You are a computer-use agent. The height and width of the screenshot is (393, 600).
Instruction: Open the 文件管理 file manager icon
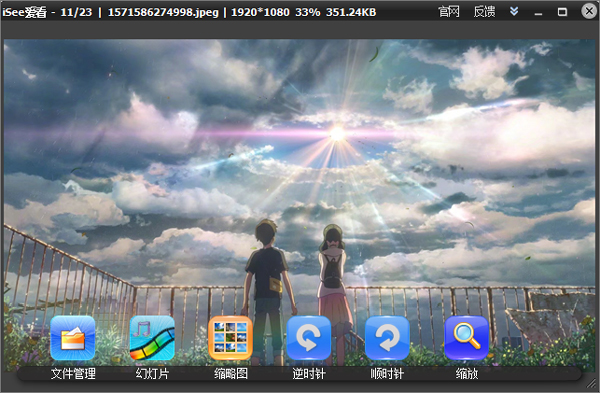[x=73, y=338]
